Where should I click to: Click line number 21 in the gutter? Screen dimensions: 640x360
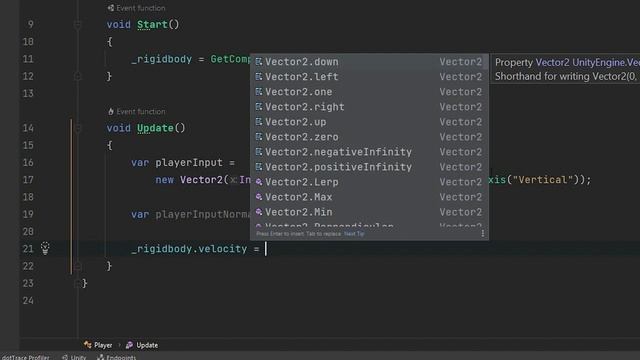pyautogui.click(x=28, y=249)
